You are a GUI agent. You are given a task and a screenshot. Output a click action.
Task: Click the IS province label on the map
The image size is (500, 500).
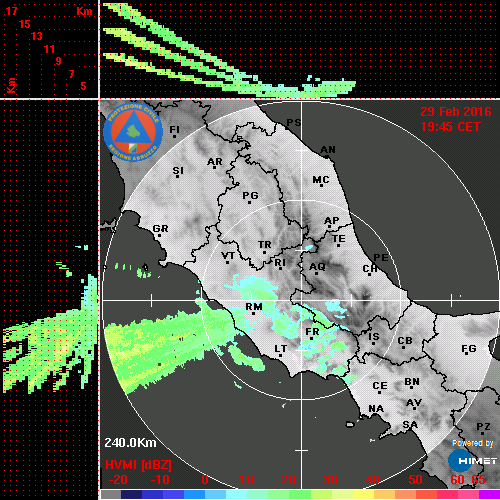point(374,337)
